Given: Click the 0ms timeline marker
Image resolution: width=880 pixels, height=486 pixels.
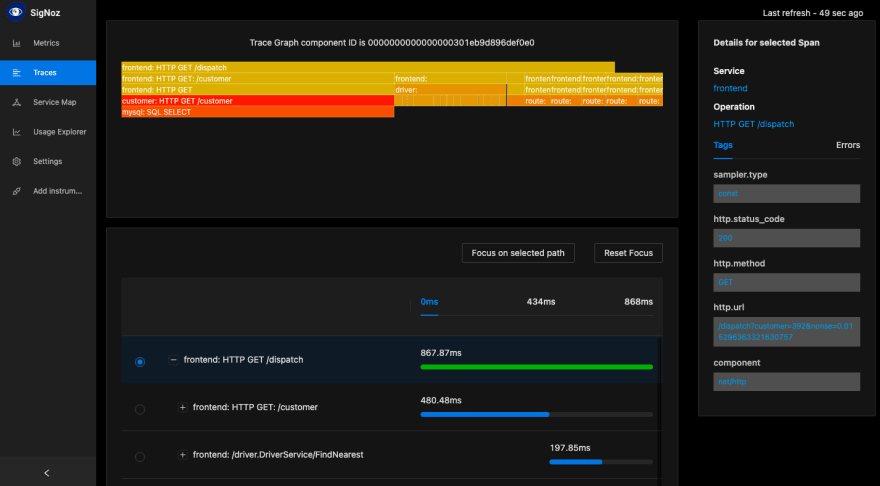Looking at the screenshot, I should pos(429,302).
